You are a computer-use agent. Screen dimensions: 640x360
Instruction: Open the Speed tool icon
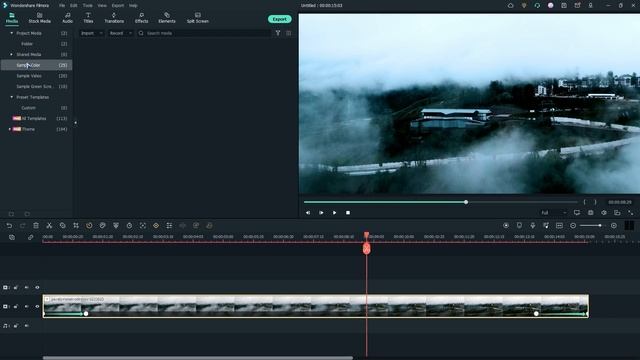point(89,225)
